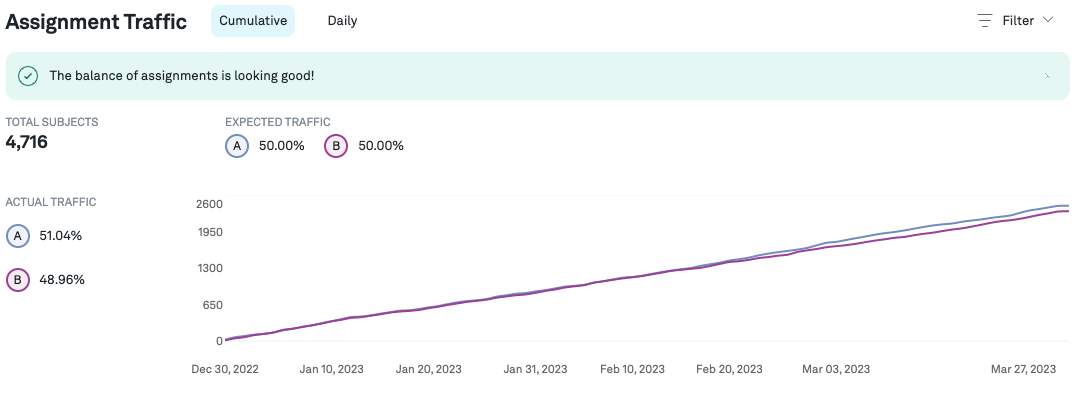Click the green checkmark circle icon
The height and width of the screenshot is (400, 1077).
pyautogui.click(x=28, y=76)
